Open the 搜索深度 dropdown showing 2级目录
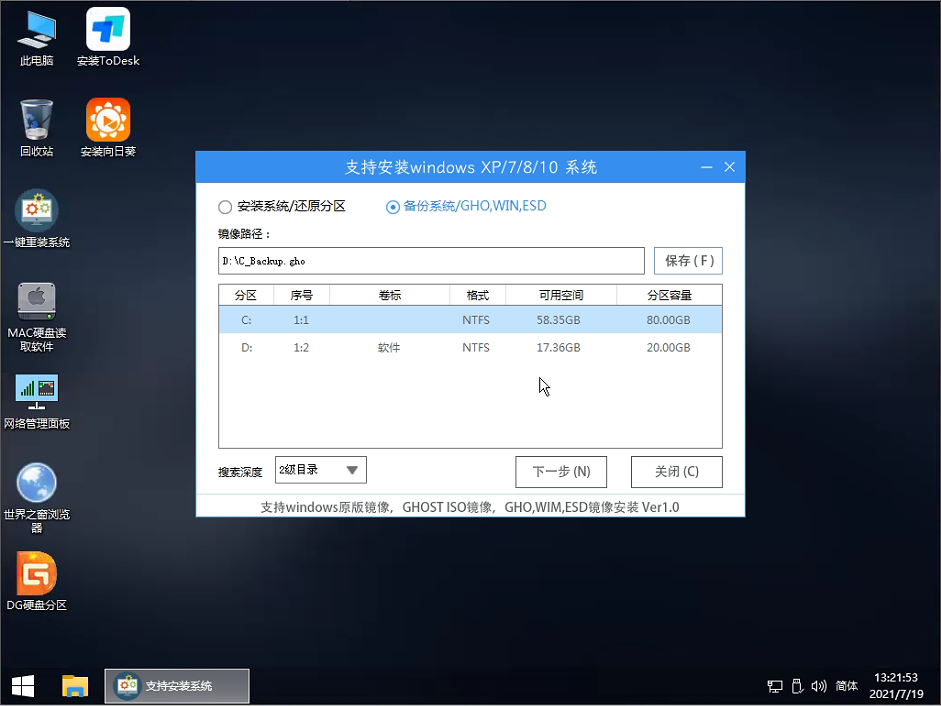This screenshot has height=706, width=941. [320, 470]
